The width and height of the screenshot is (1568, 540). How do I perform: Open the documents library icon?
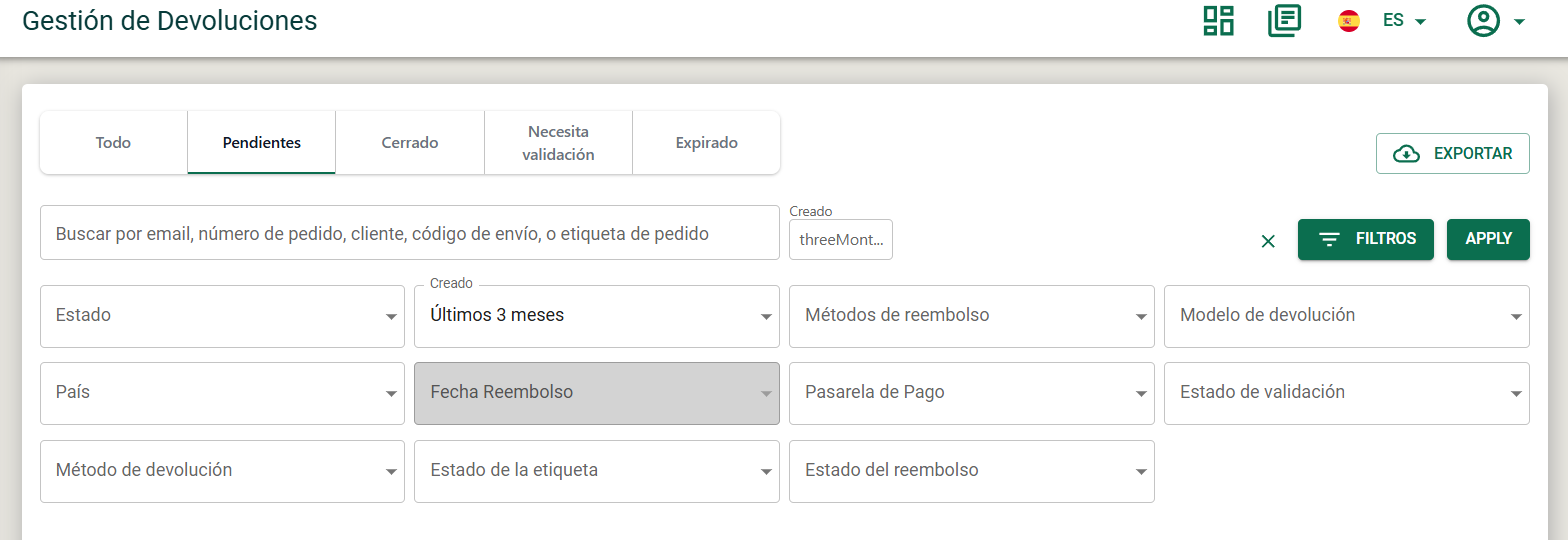[1284, 20]
